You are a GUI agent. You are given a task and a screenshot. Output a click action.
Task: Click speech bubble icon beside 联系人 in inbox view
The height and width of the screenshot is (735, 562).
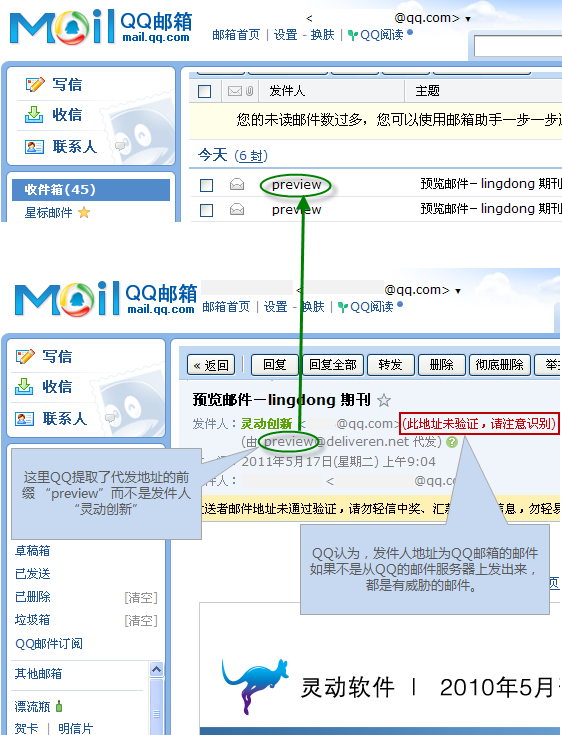click(x=120, y=146)
